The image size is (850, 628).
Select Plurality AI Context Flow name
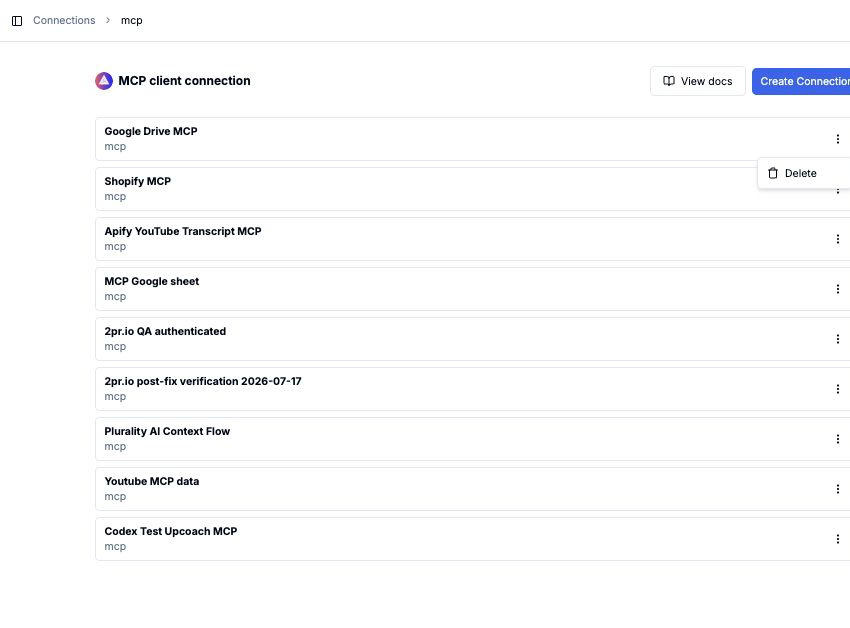(167, 431)
